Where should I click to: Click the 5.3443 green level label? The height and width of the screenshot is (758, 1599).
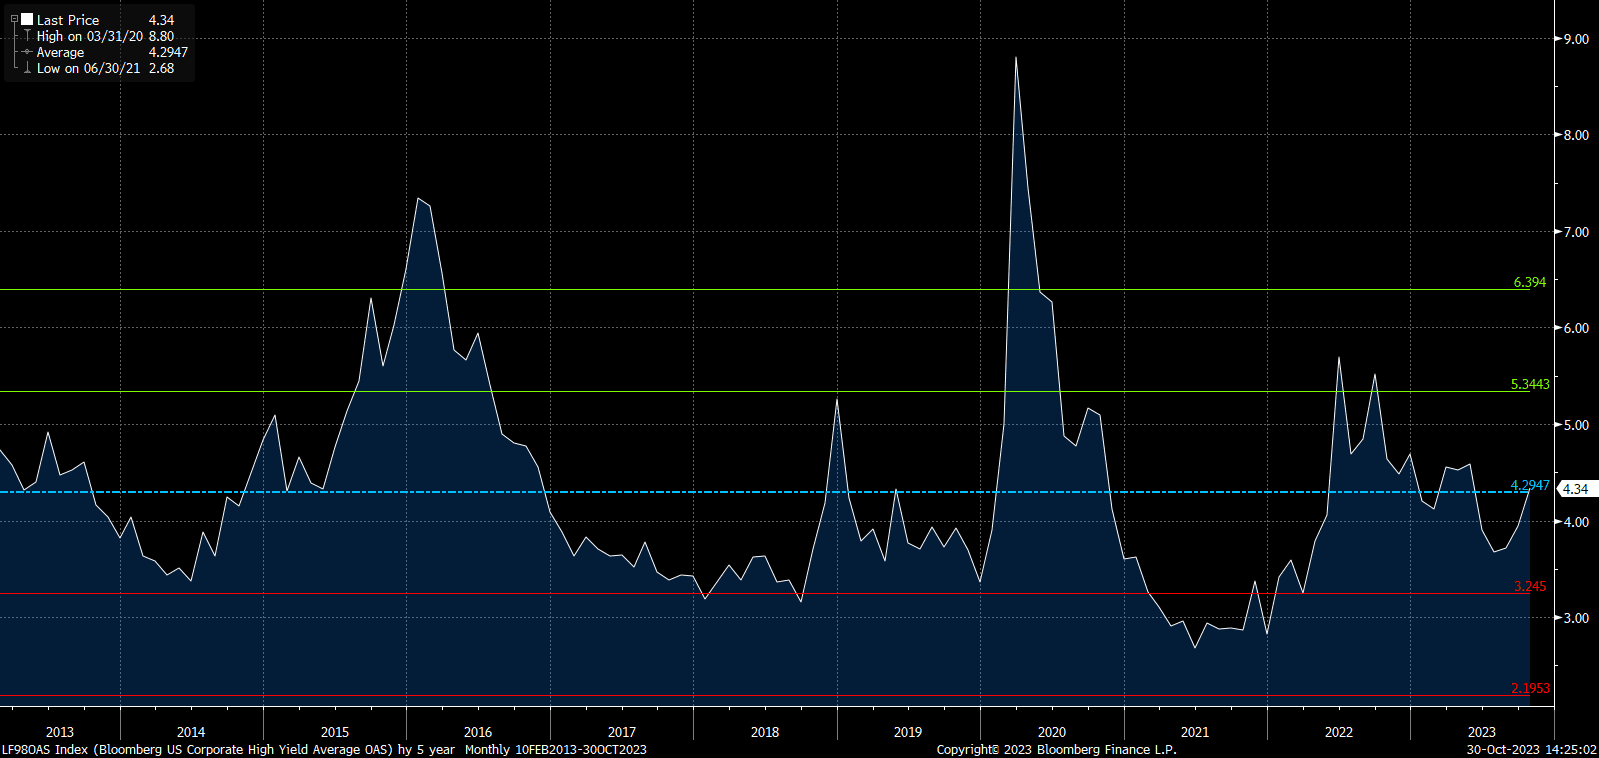coord(1529,384)
